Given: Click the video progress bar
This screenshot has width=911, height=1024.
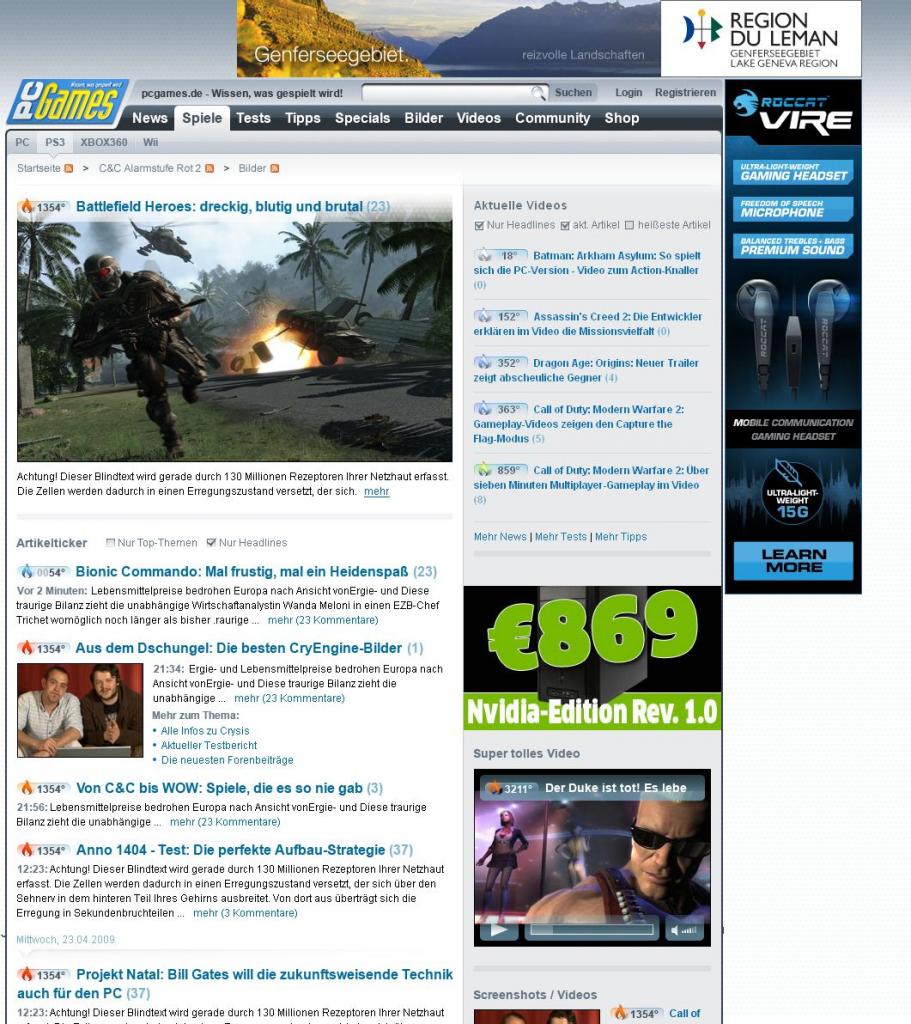Looking at the screenshot, I should 592,930.
